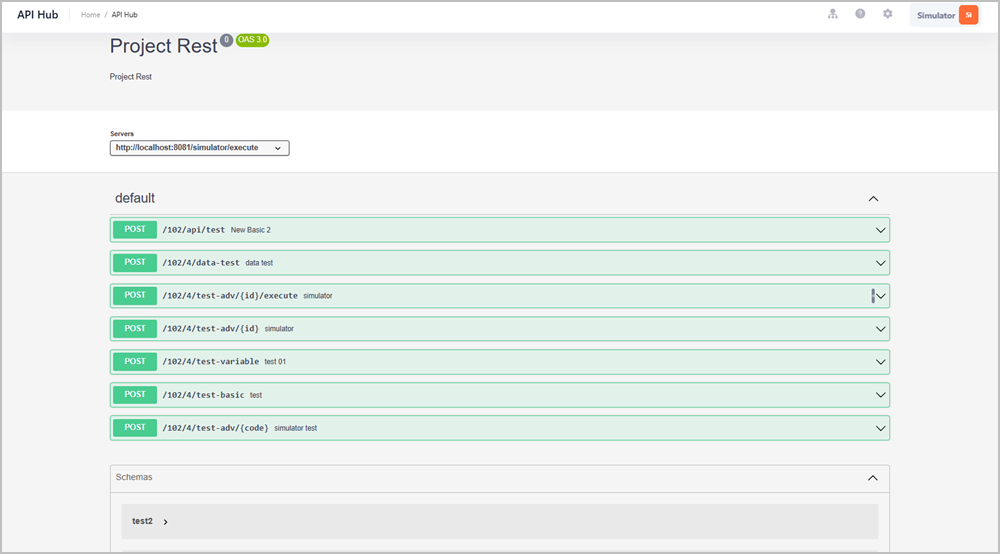The image size is (1000, 554).
Task: Click POST badge for /102/4/test-adv/{id}/execute
Action: click(135, 295)
